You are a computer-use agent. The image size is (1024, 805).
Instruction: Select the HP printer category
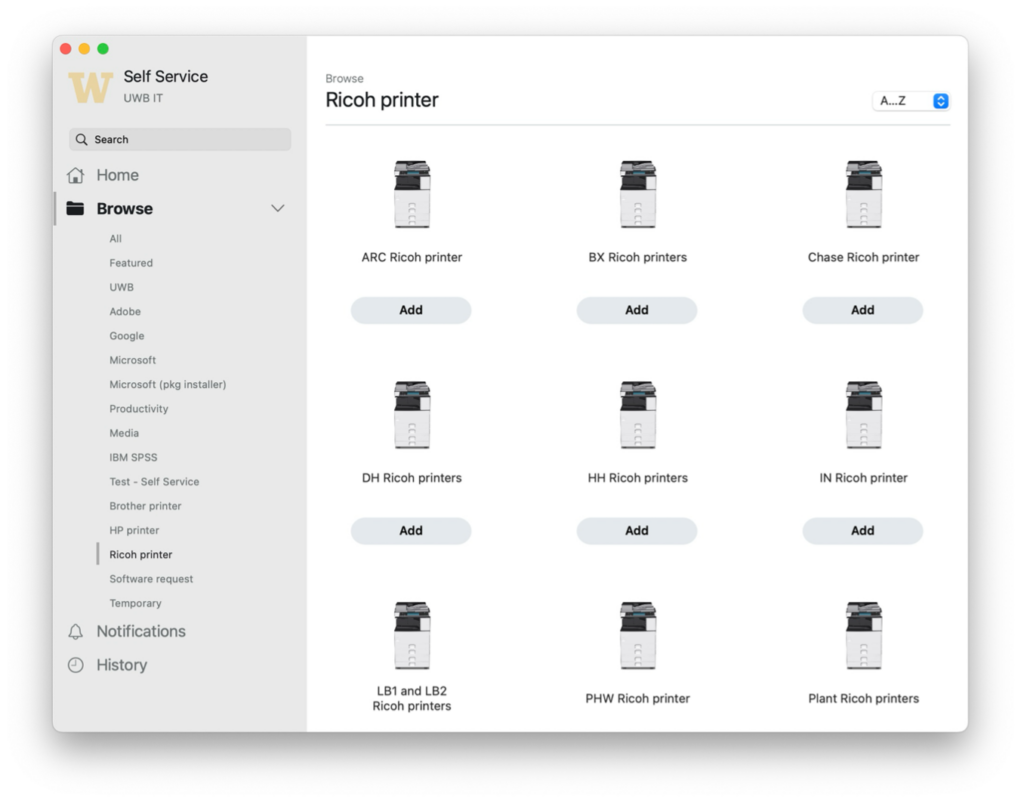pyautogui.click(x=134, y=530)
